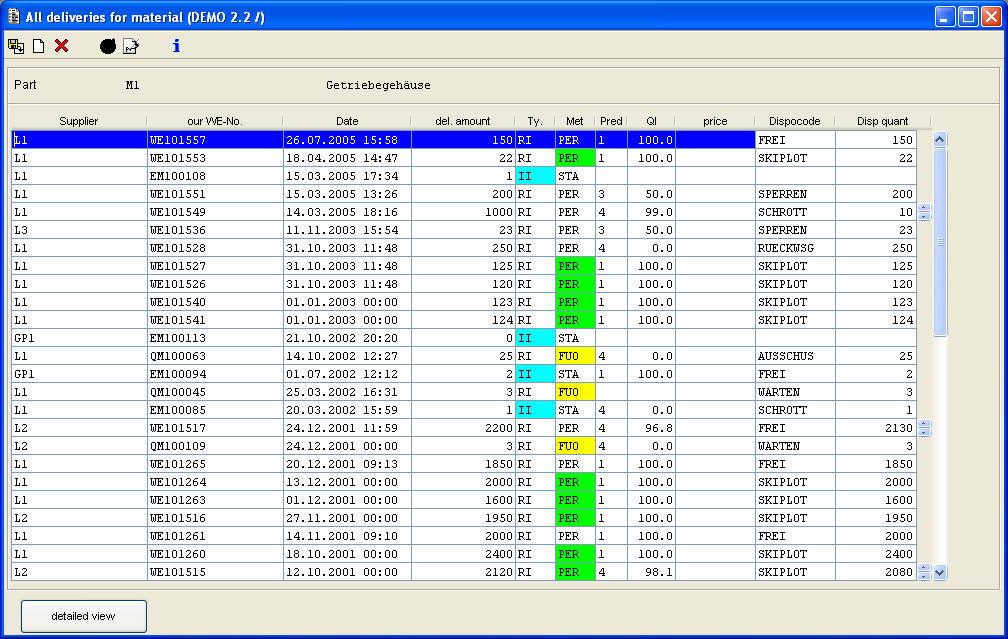Select the EM100108 delivery cell

(215, 176)
